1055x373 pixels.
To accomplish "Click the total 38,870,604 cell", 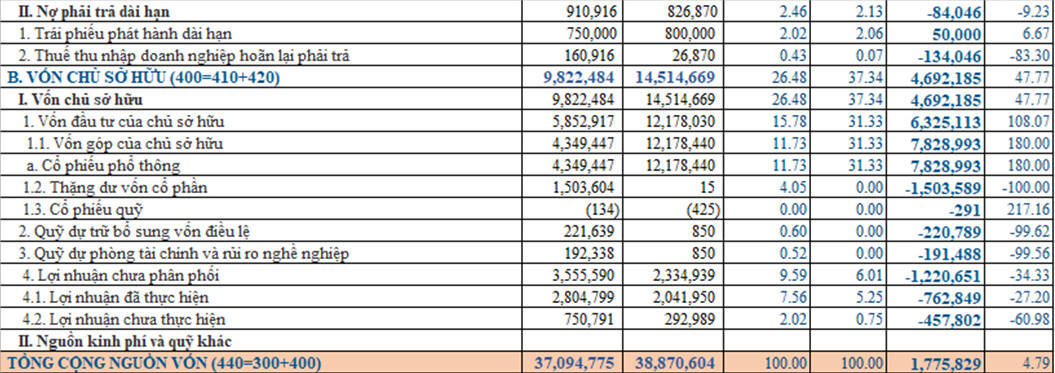I will pos(676,363).
